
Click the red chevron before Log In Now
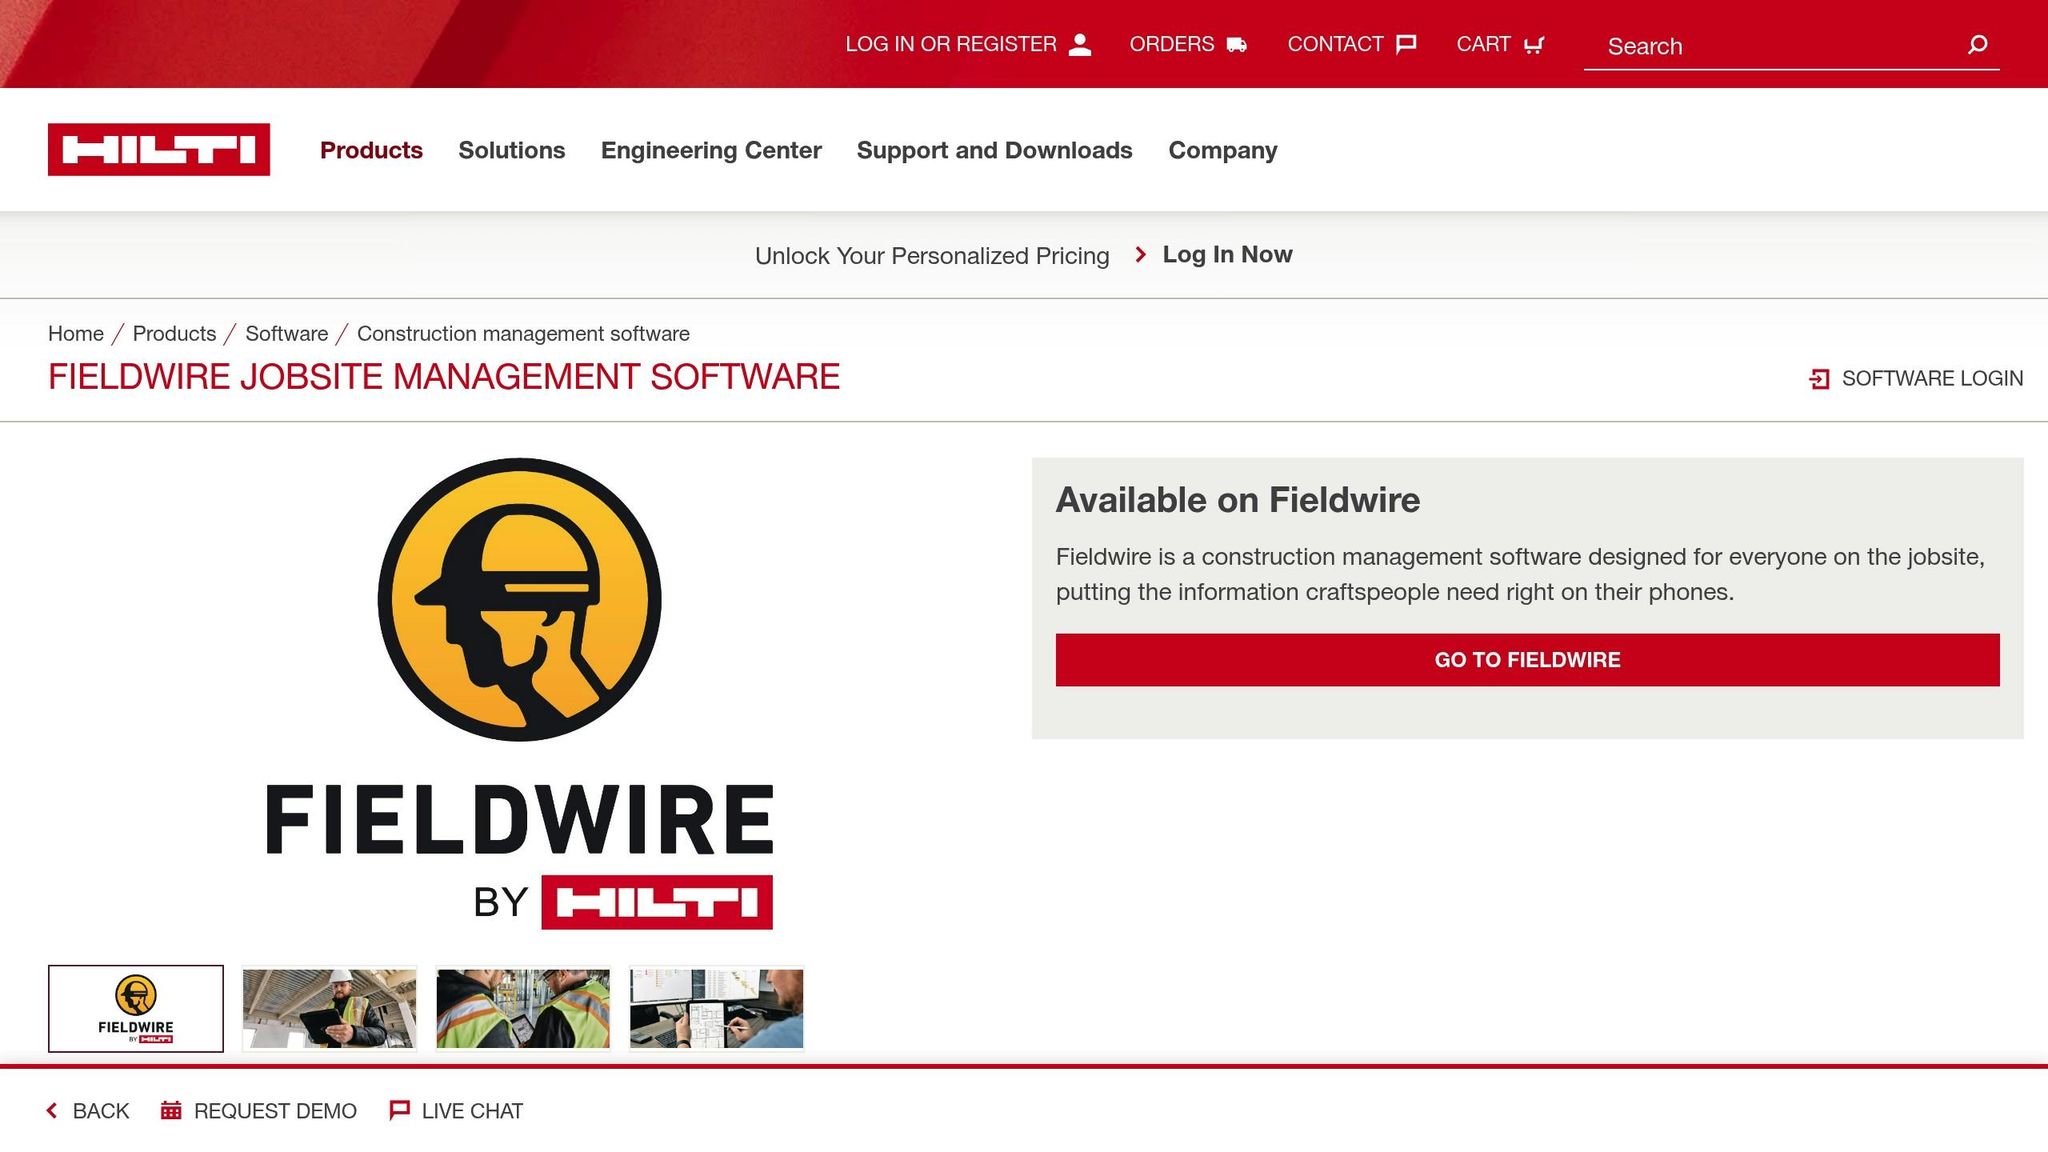(1140, 254)
